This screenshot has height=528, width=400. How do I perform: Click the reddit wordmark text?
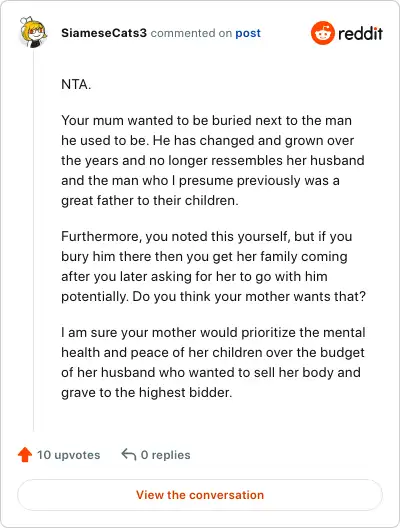coord(360,33)
